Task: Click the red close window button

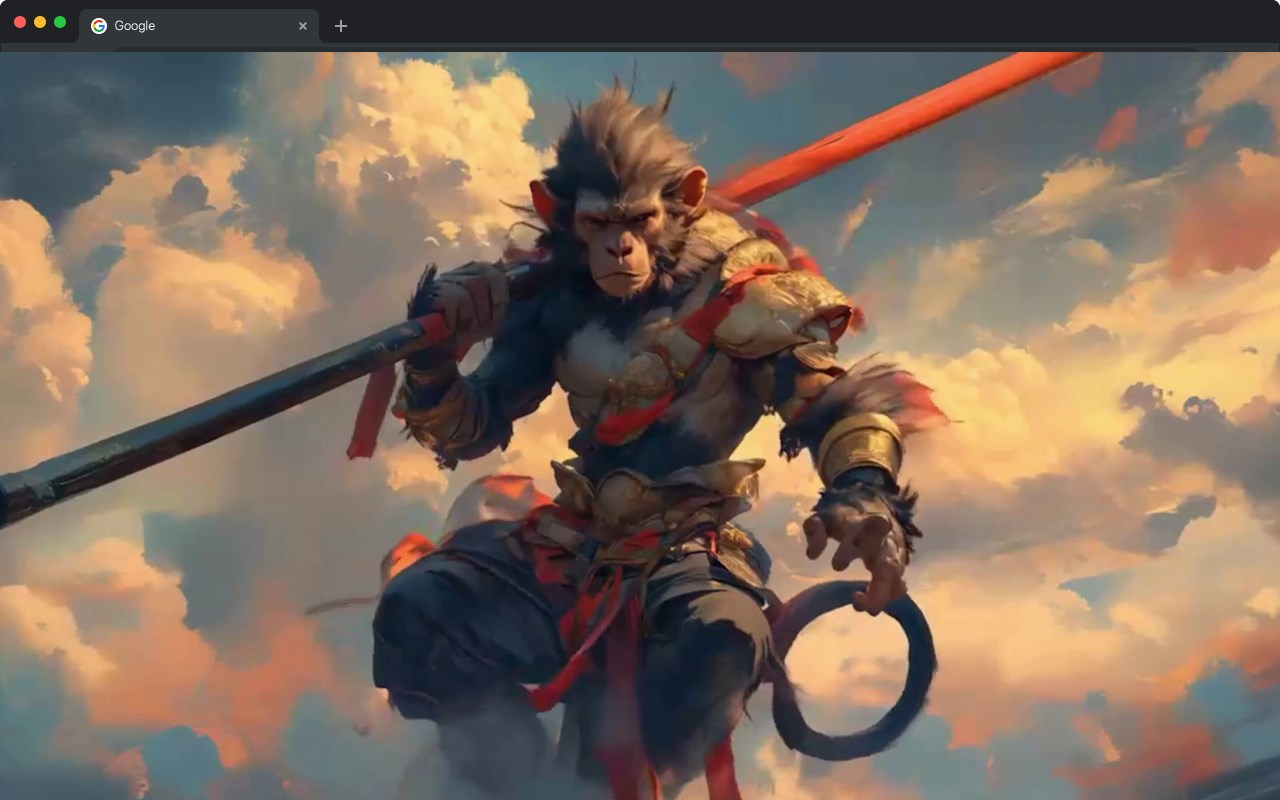Action: 20,22
